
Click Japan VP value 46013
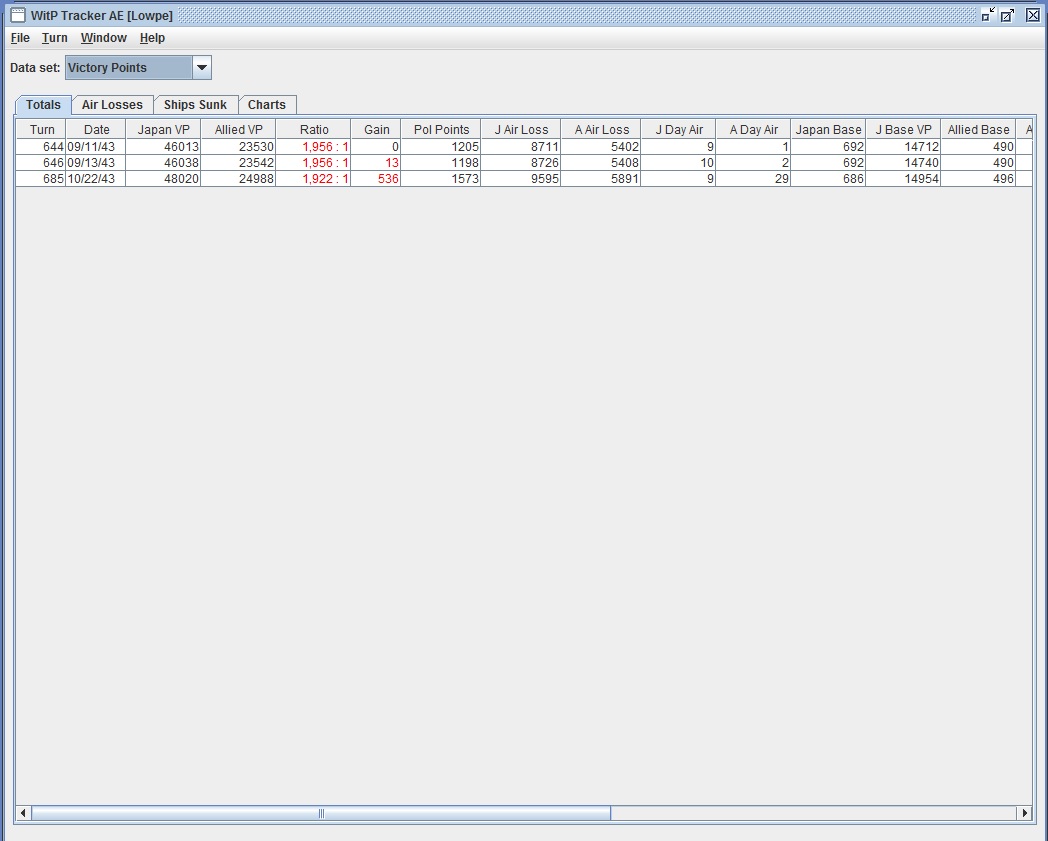[163, 146]
